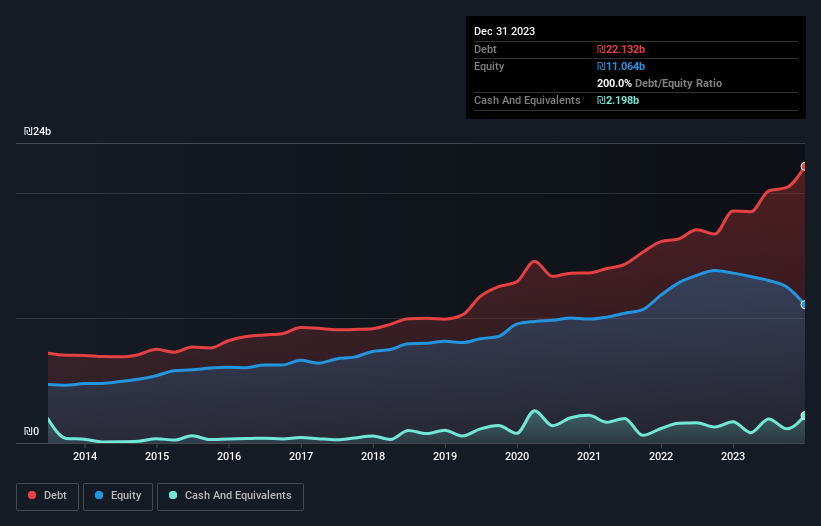Click the 2015 x-axis label
The height and width of the screenshot is (526, 821).
tap(157, 456)
